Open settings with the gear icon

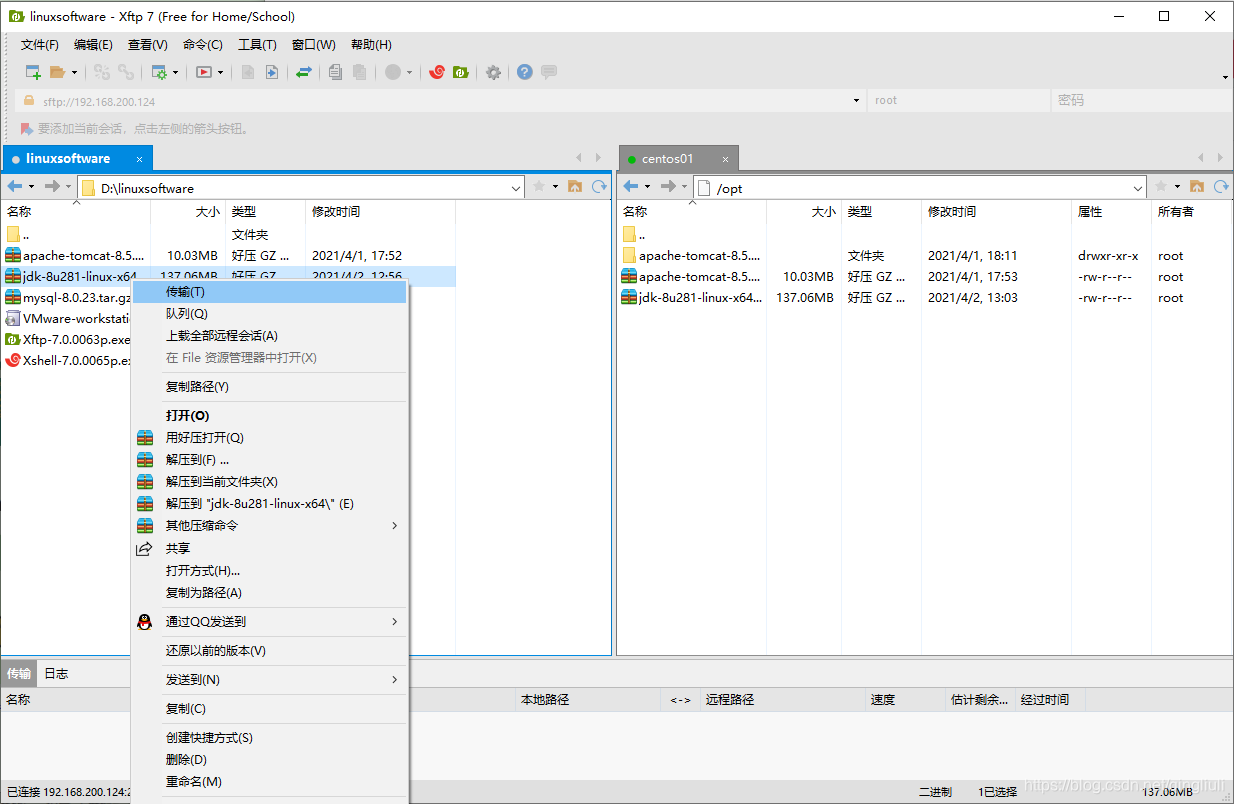(x=492, y=72)
